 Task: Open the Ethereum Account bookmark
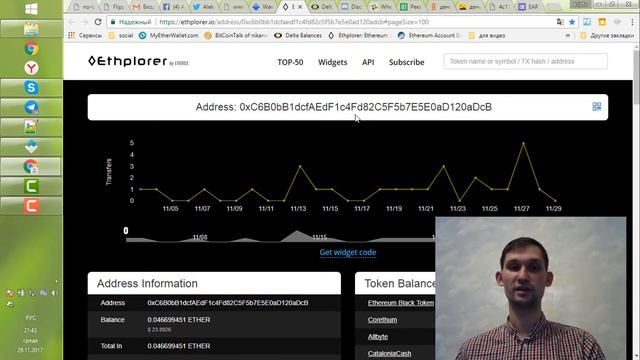coord(430,36)
